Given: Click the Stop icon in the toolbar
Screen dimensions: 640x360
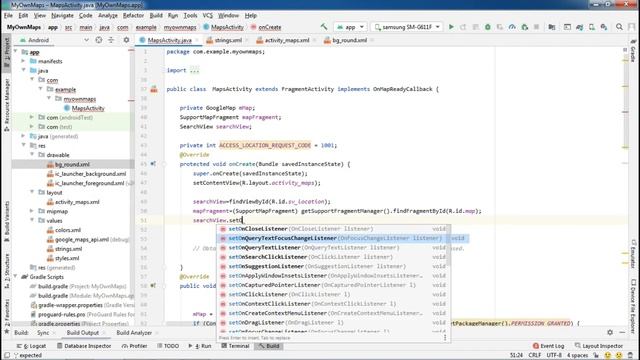Looking at the screenshot, I should (536, 27).
